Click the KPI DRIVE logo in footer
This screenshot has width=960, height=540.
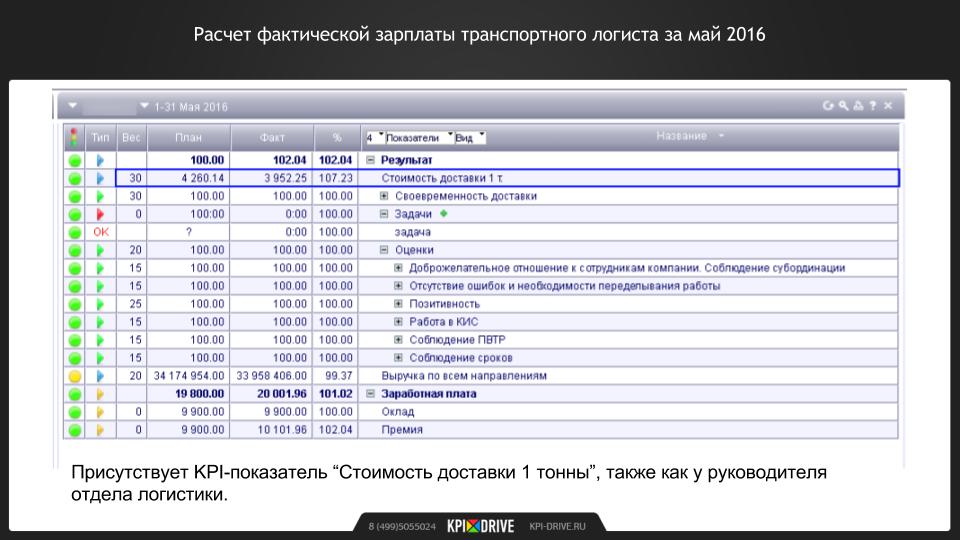(481, 526)
